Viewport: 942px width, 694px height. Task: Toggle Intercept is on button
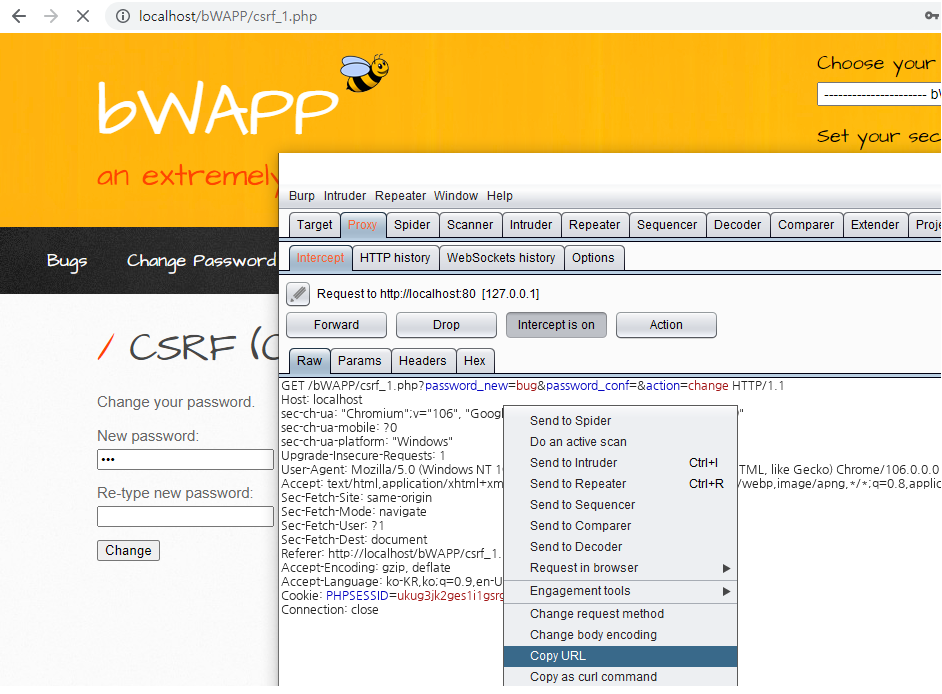[556, 325]
